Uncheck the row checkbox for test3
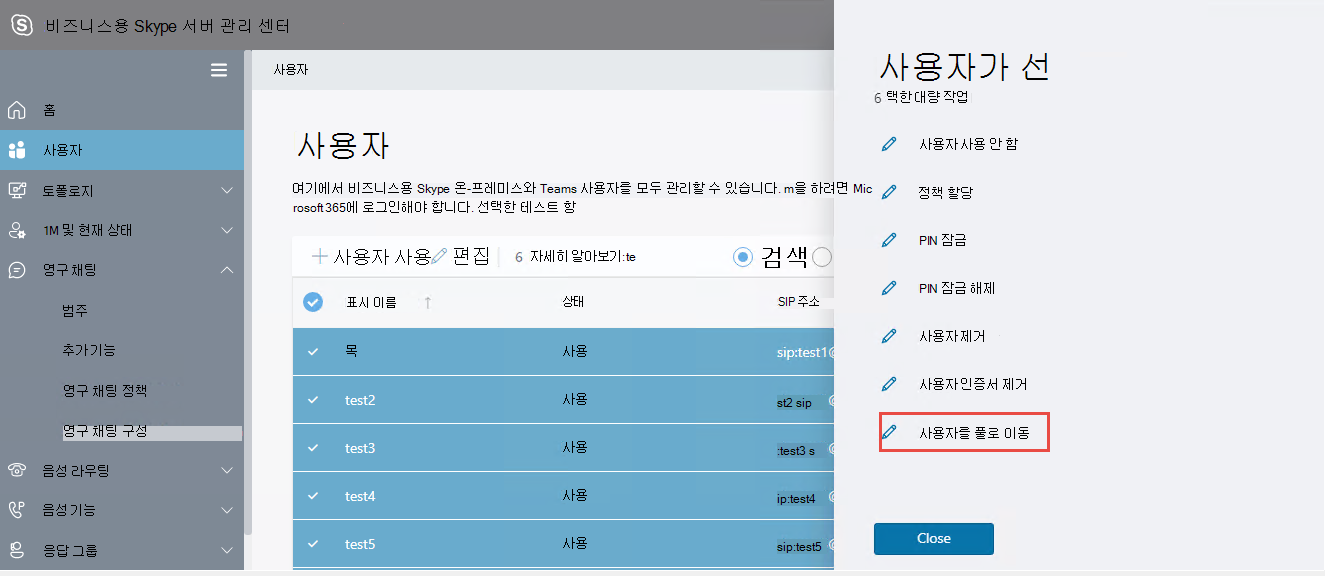1325x576 pixels. (x=313, y=448)
